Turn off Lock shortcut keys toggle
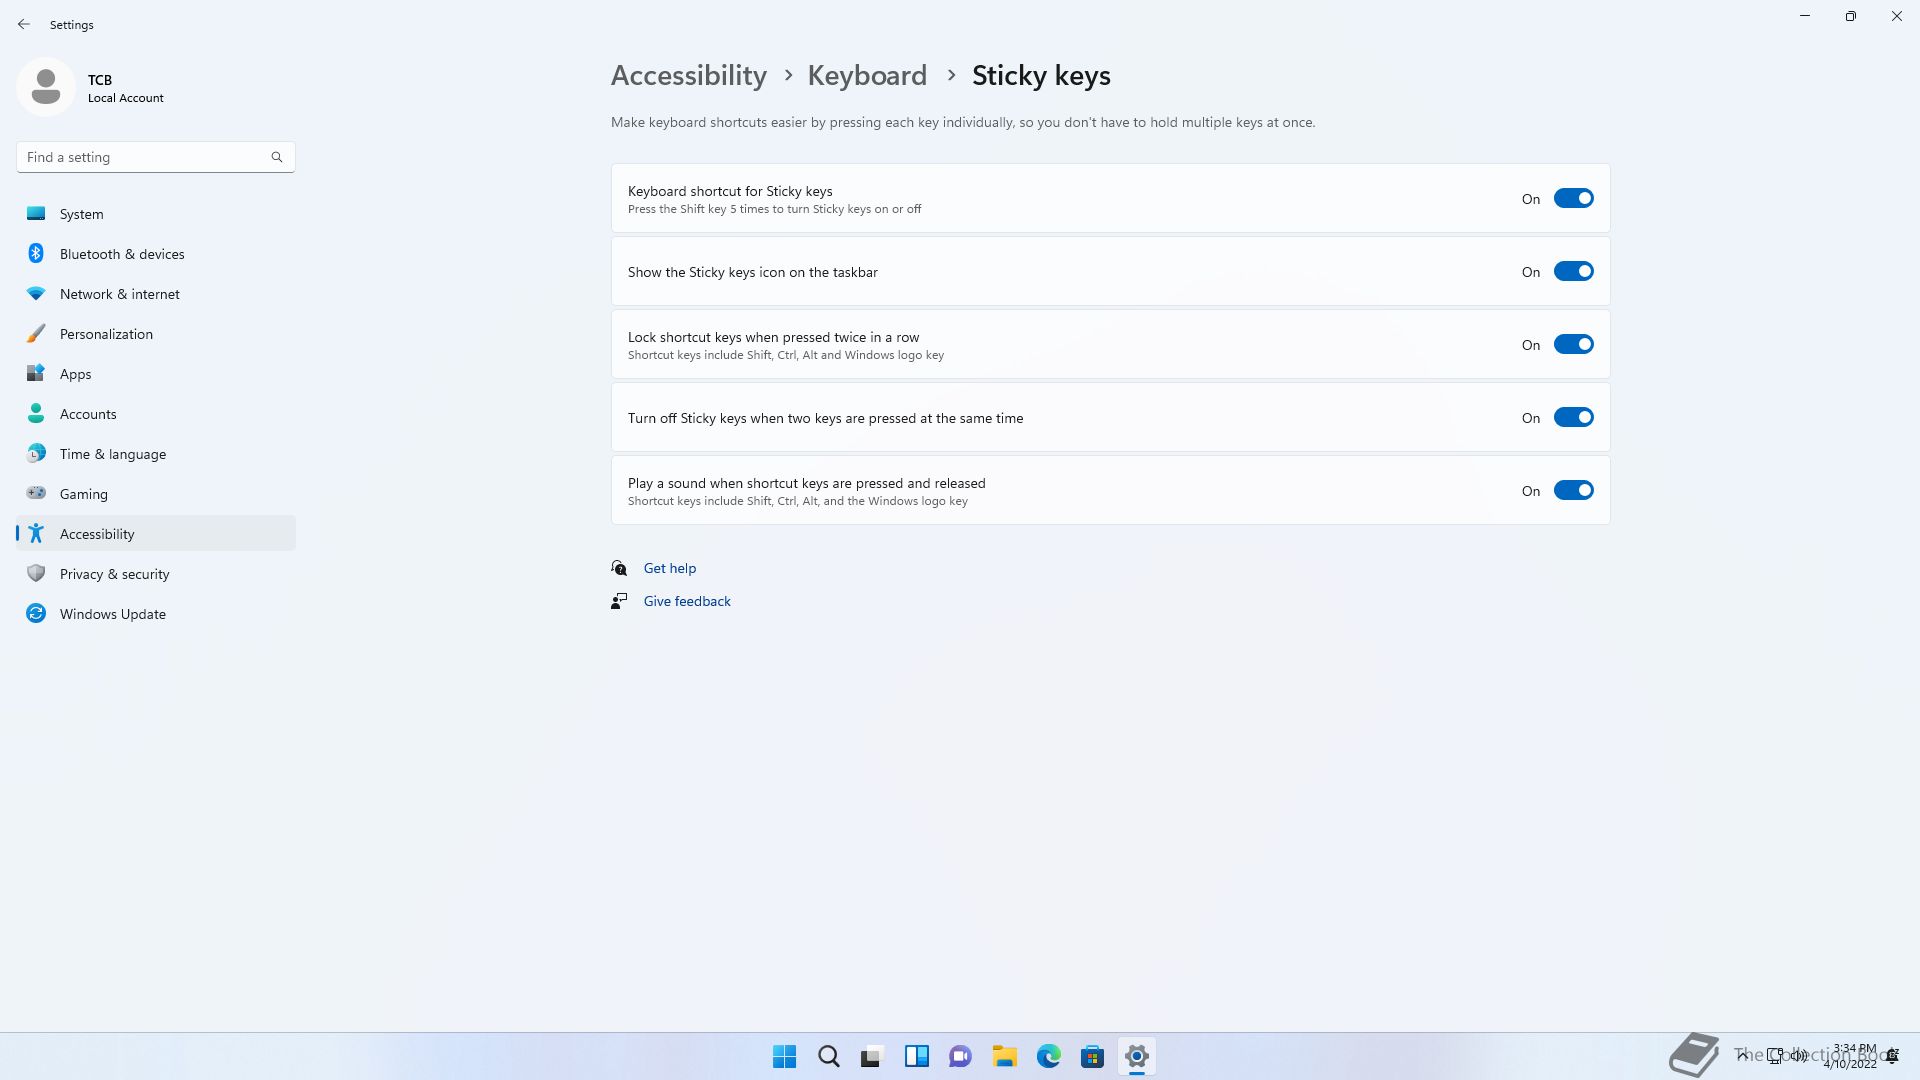The width and height of the screenshot is (1920, 1080). (1573, 344)
